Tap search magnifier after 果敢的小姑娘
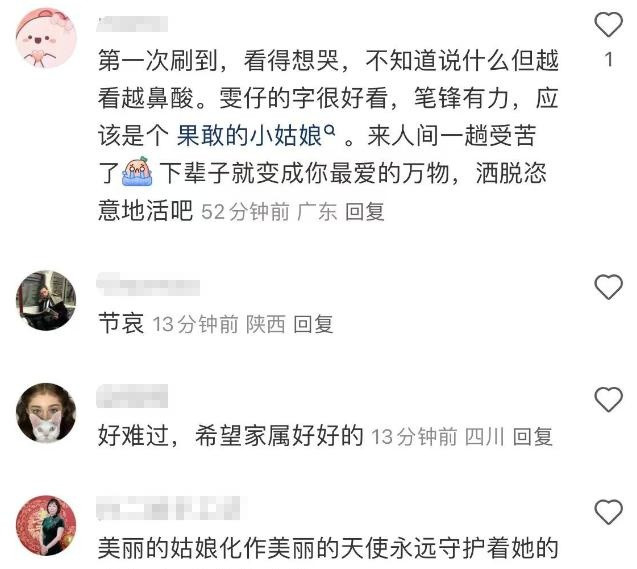 click(x=330, y=131)
